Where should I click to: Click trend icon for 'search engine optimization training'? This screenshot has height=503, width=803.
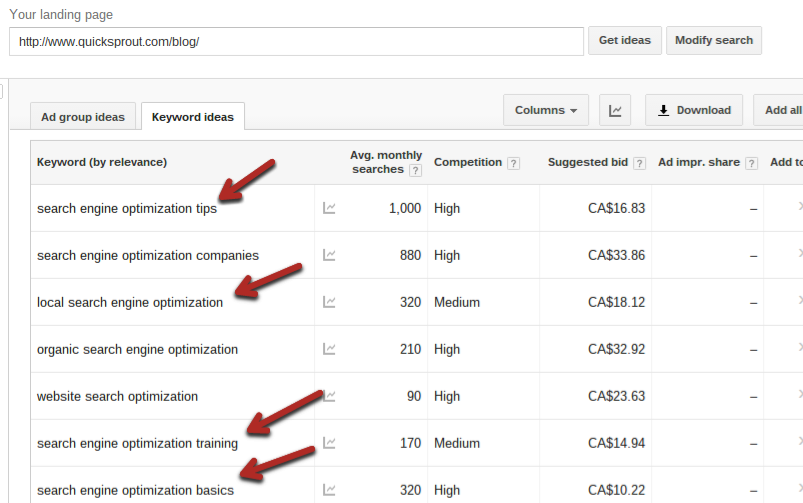click(329, 443)
